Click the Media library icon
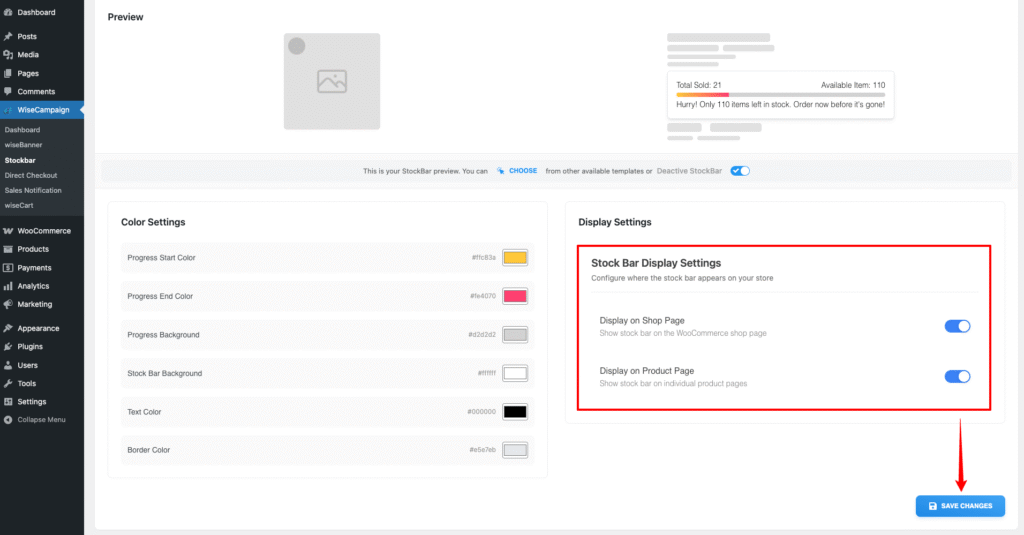Screen dimensions: 1024x535 pyautogui.click(x=8, y=55)
